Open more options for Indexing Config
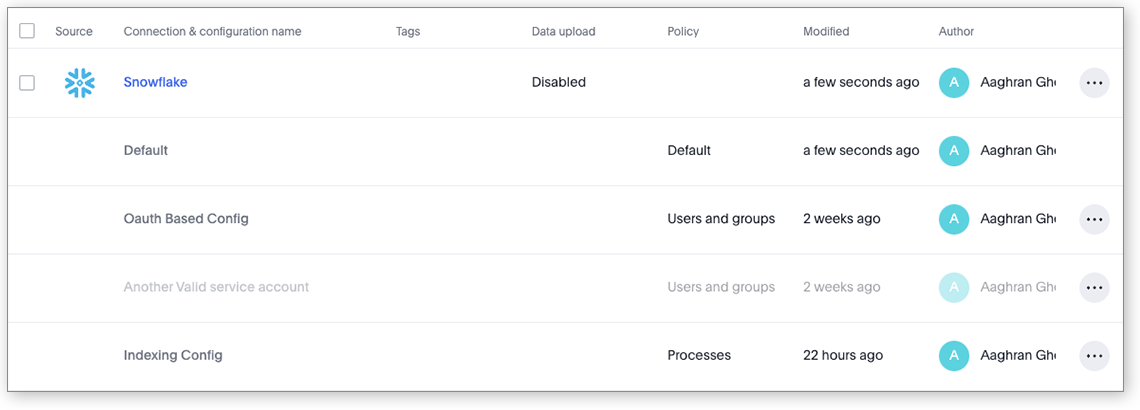The height and width of the screenshot is (410, 1140). (x=1094, y=355)
